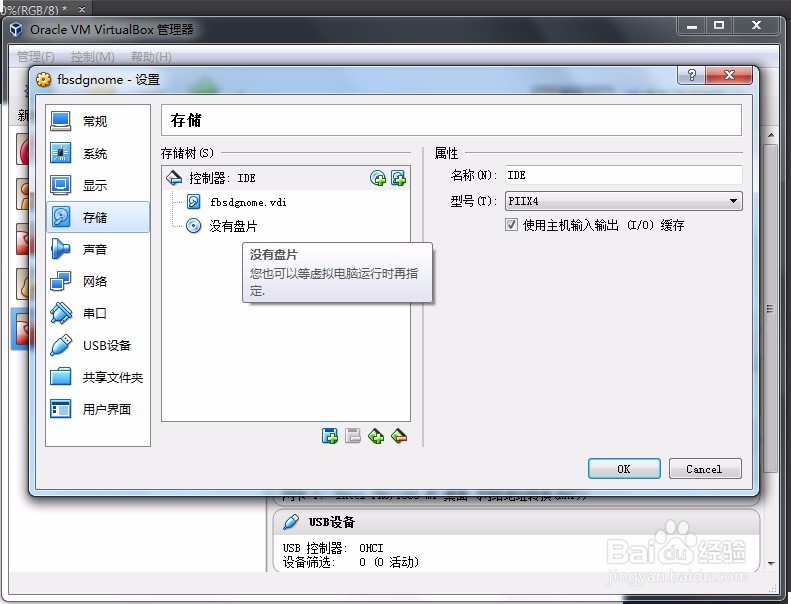Select the 存储 storage settings category

pyautogui.click(x=98, y=217)
